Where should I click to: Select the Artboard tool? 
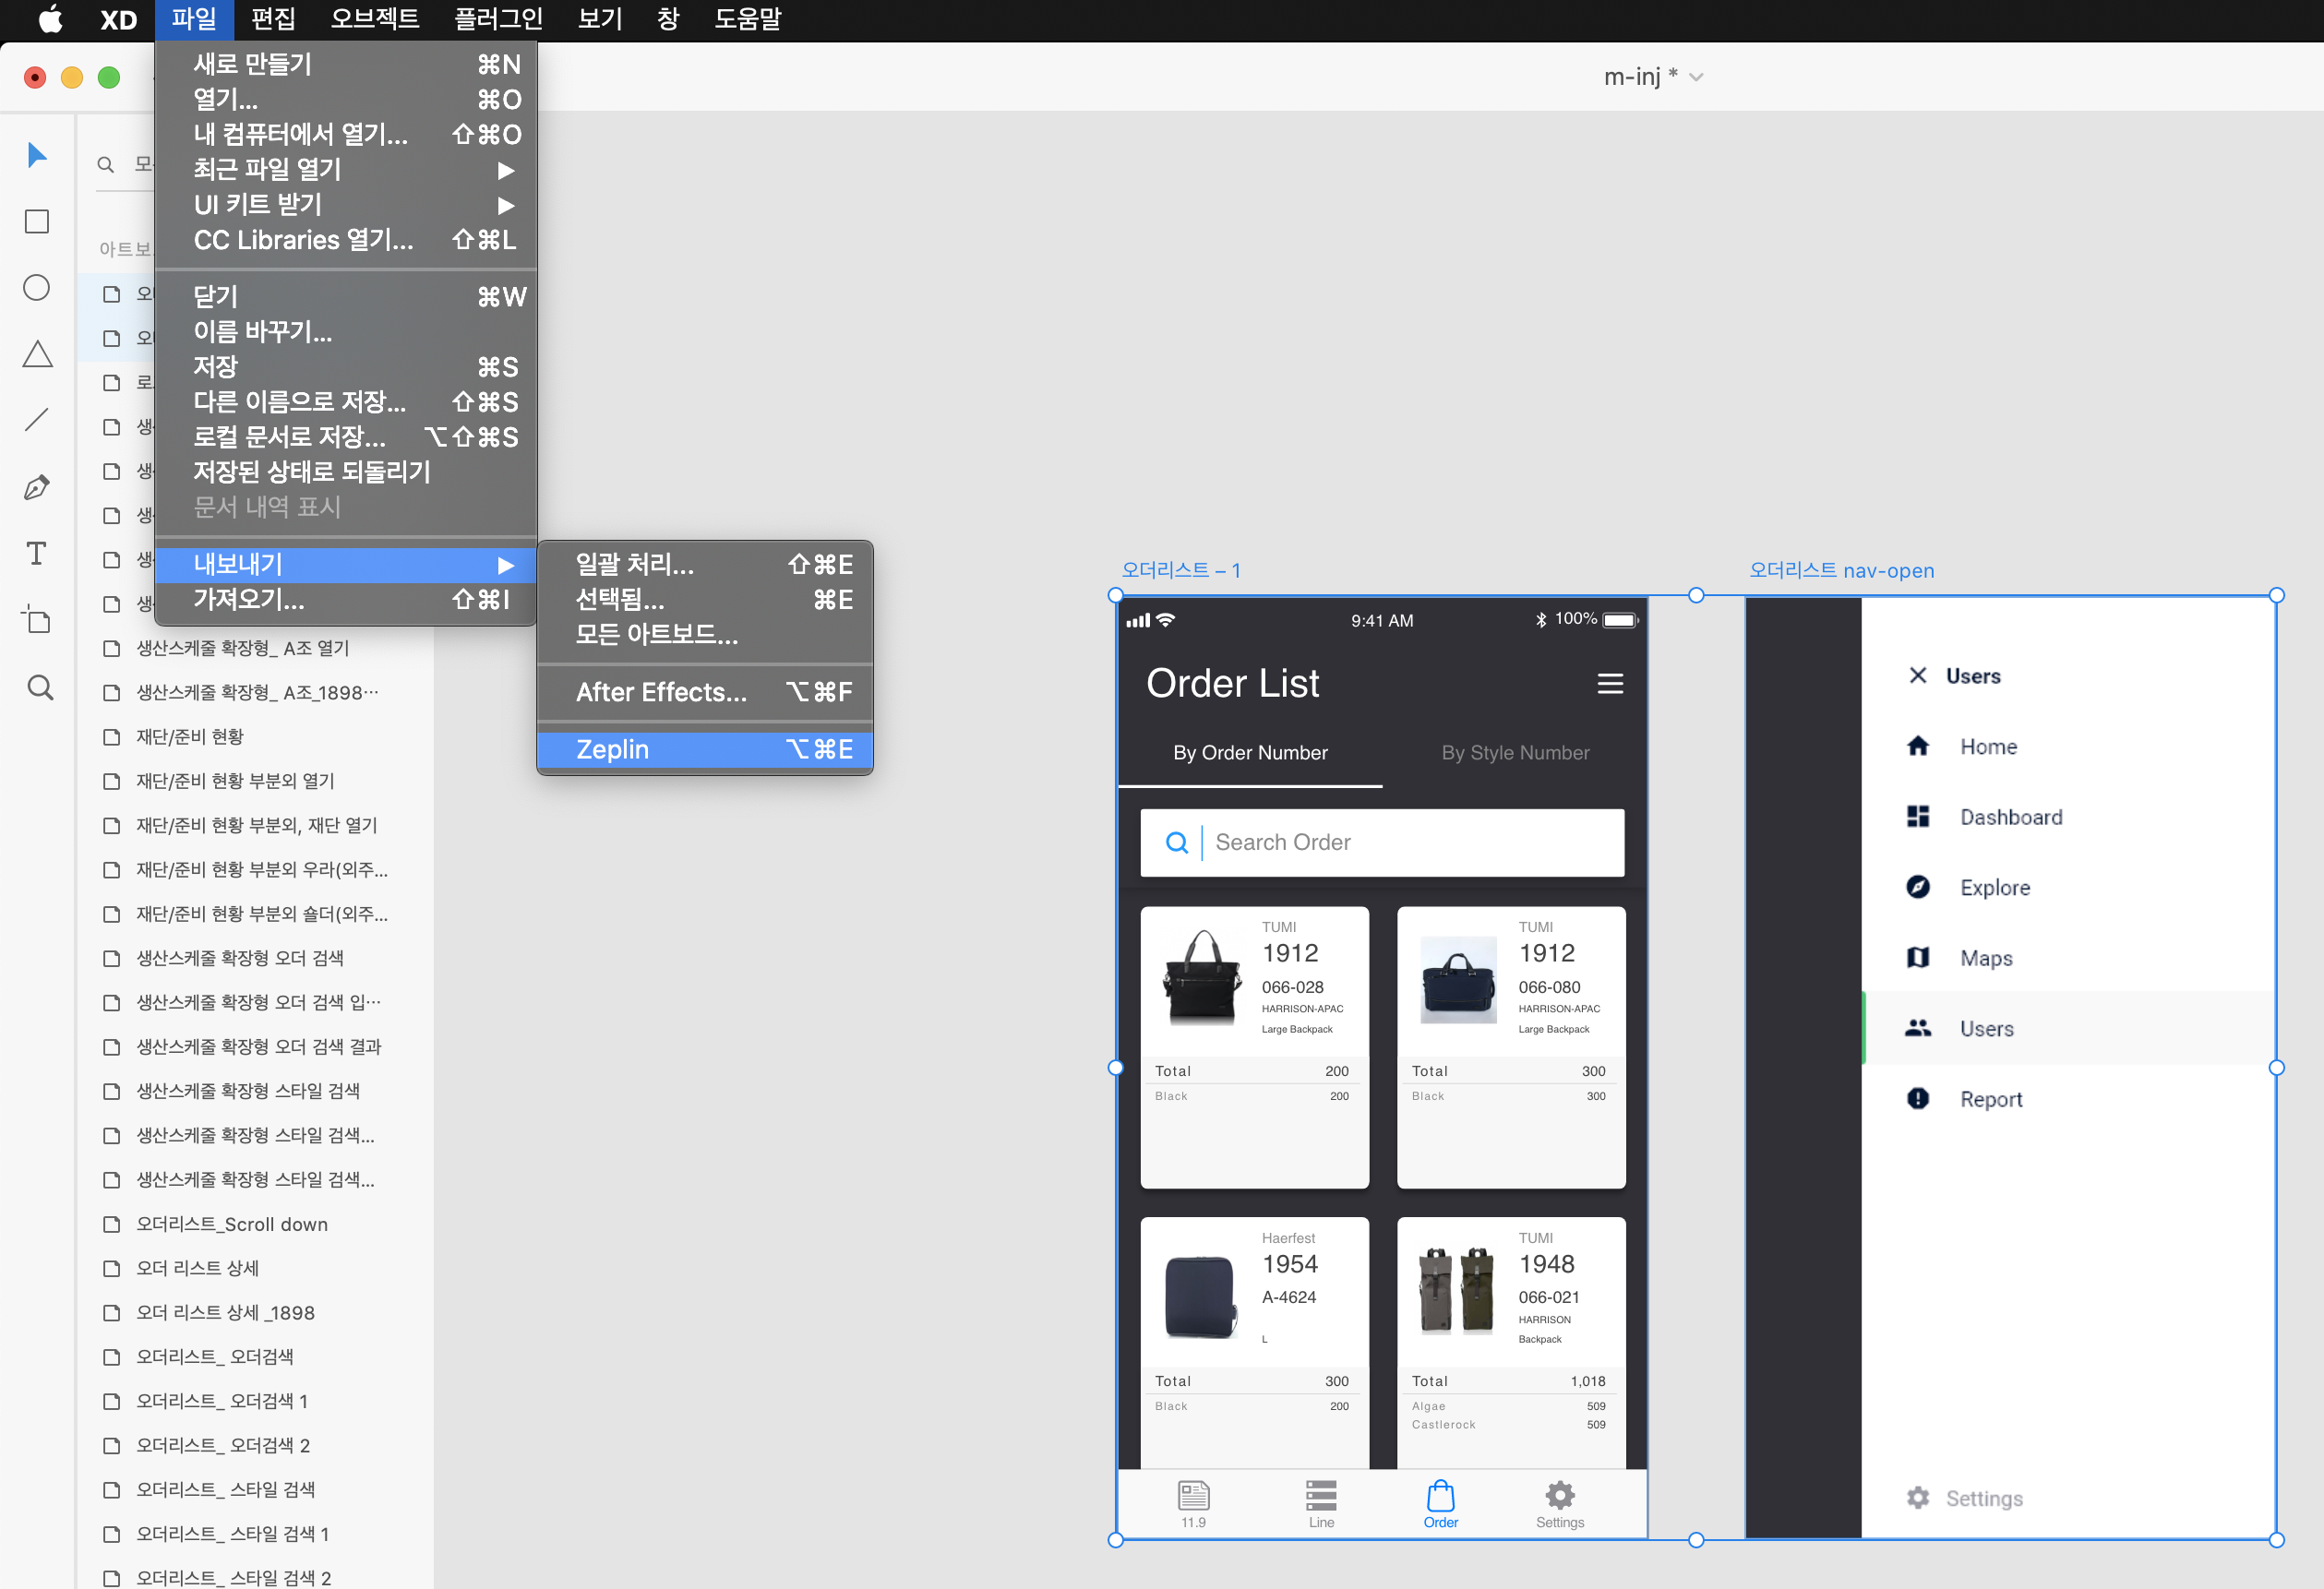click(37, 620)
